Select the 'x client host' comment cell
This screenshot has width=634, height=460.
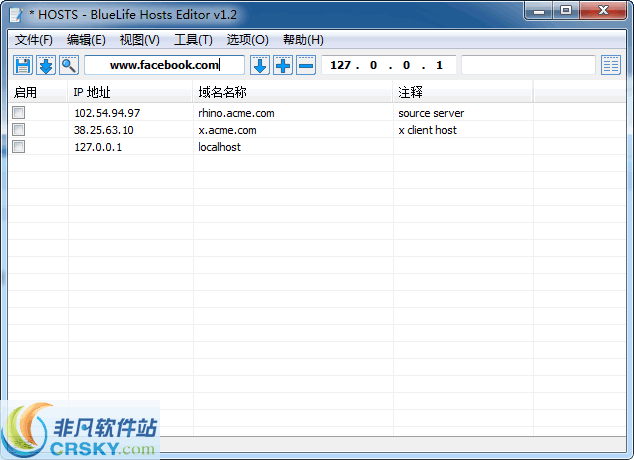pos(427,130)
